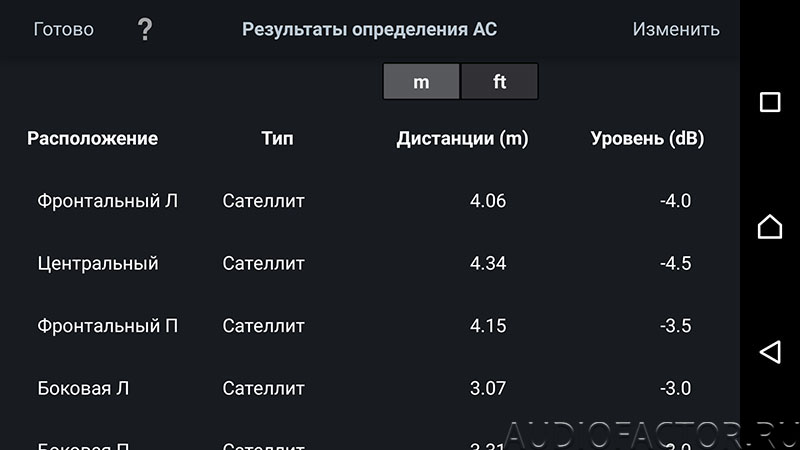Select the Фронтальный П speaker row
The width and height of the screenshot is (800, 450).
pos(370,326)
